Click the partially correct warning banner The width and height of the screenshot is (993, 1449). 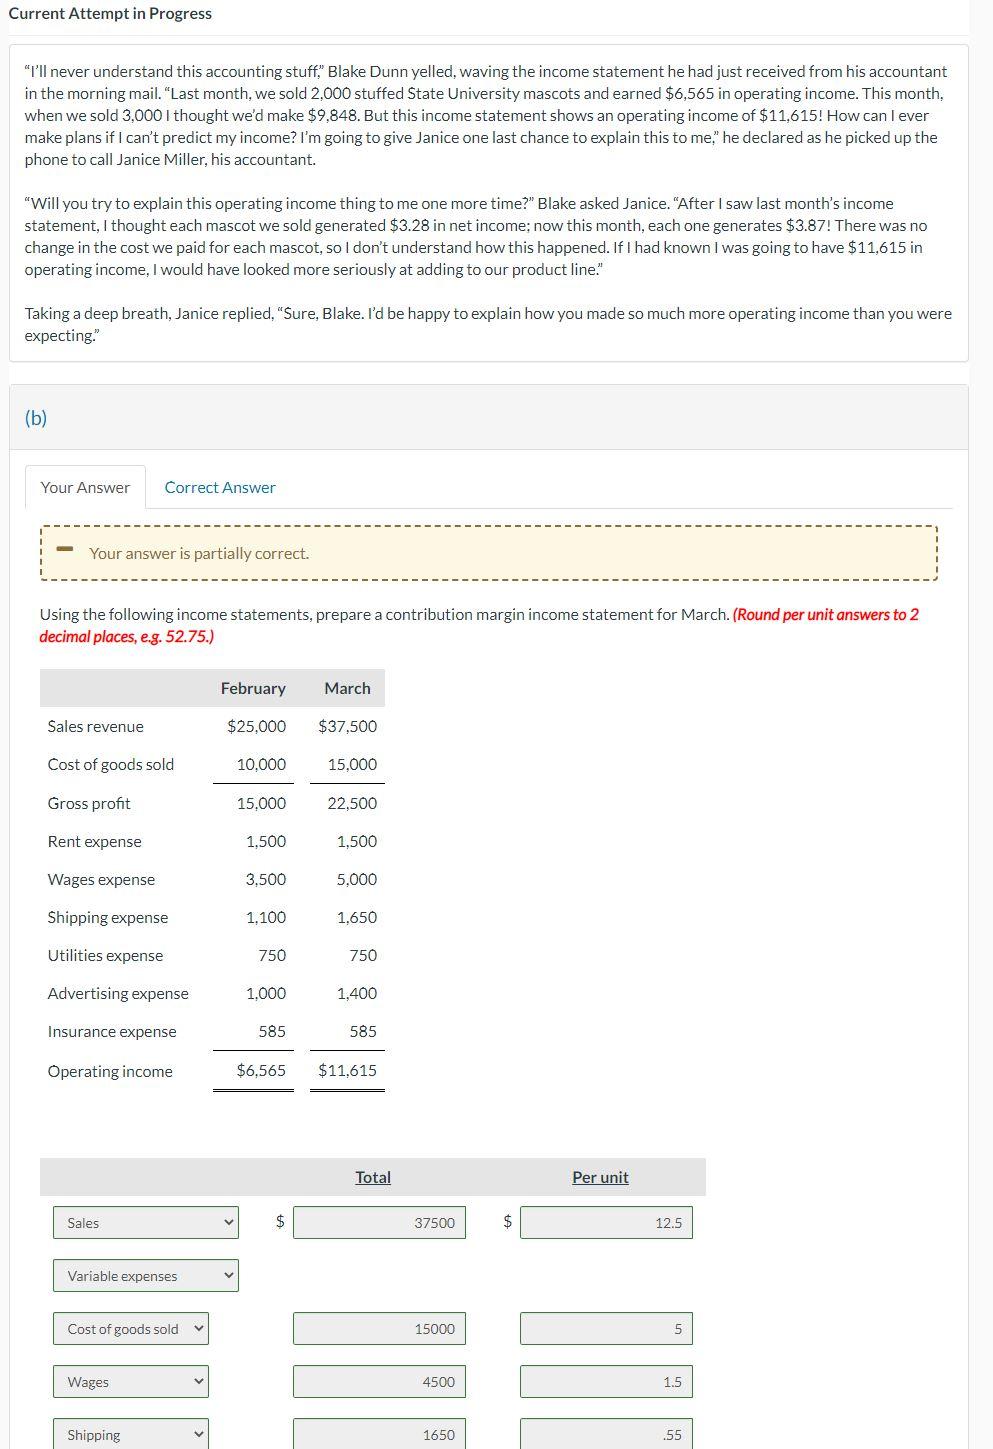(x=489, y=552)
